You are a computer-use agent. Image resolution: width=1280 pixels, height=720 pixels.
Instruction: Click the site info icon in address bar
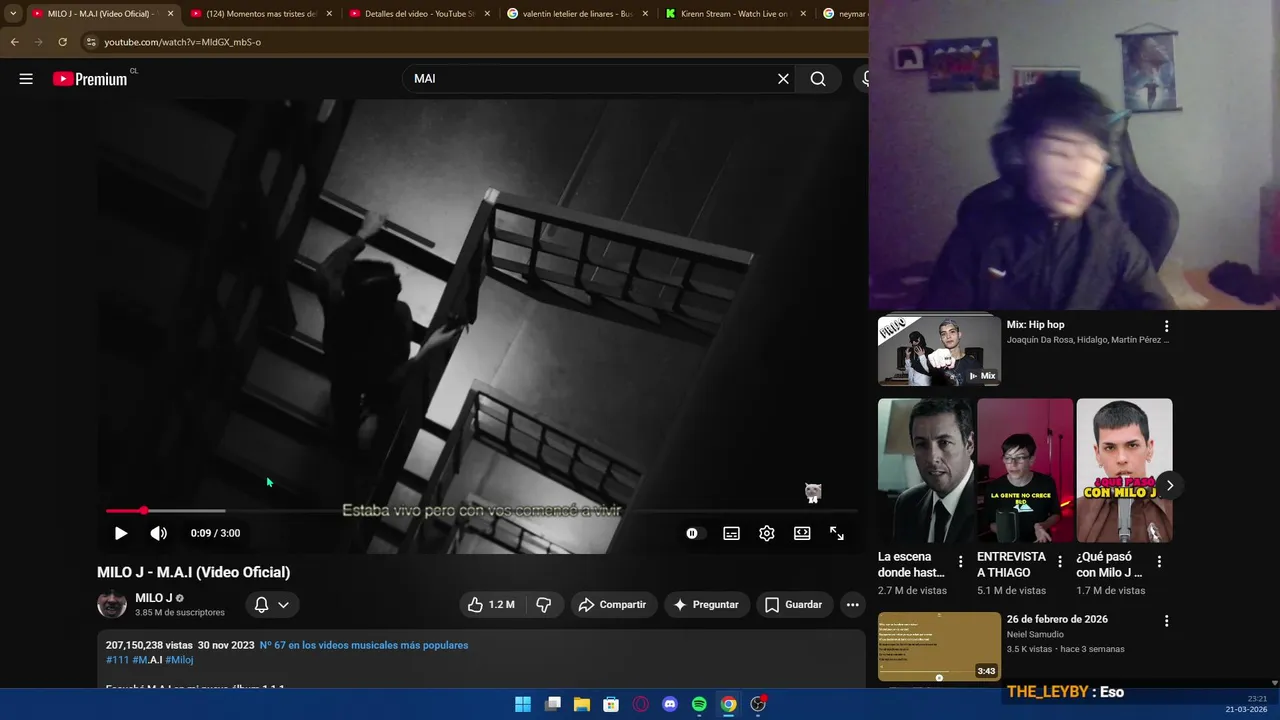[x=91, y=42]
